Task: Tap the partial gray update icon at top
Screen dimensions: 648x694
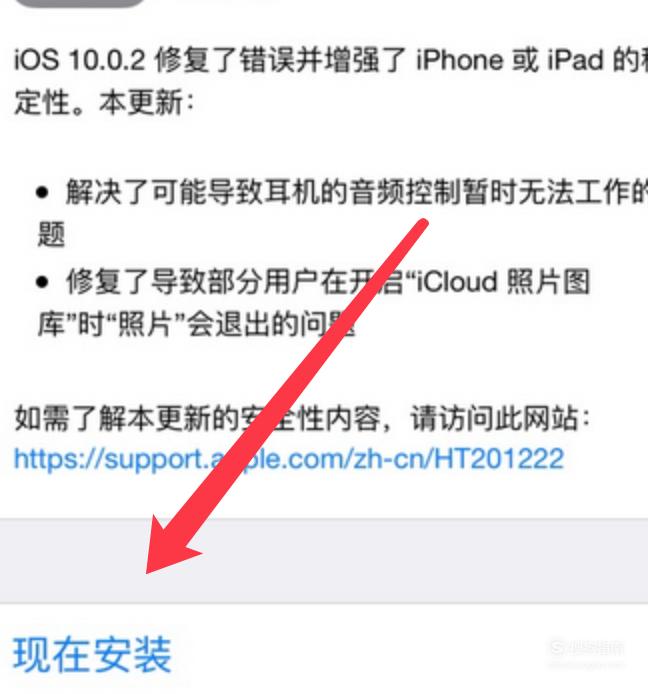Action: pyautogui.click(x=80, y=4)
